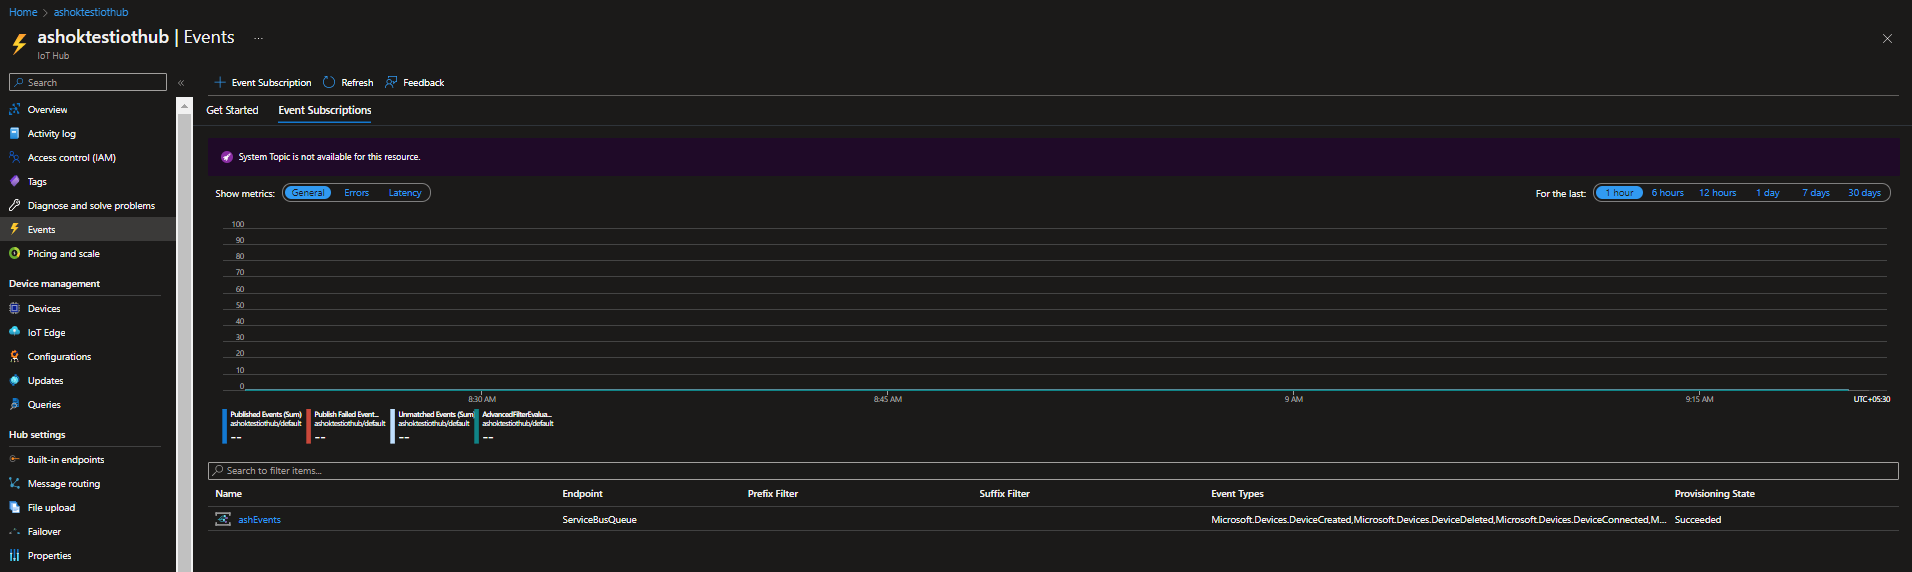Open the Devices icon
Viewport: 1912px width, 572px height.
point(14,308)
